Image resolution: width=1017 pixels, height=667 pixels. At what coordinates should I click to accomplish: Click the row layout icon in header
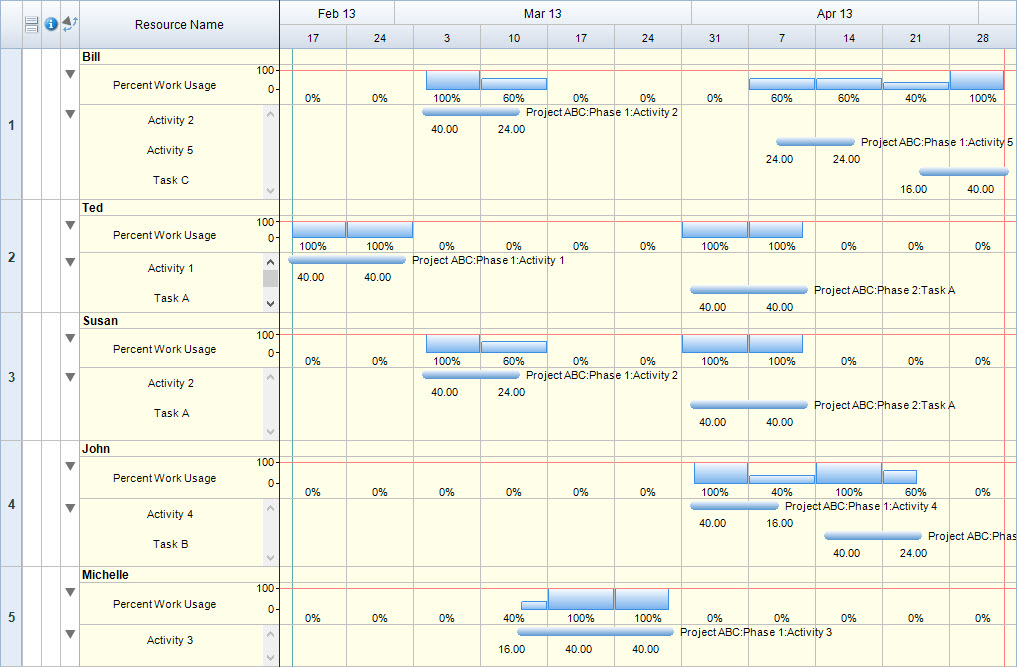(31, 24)
